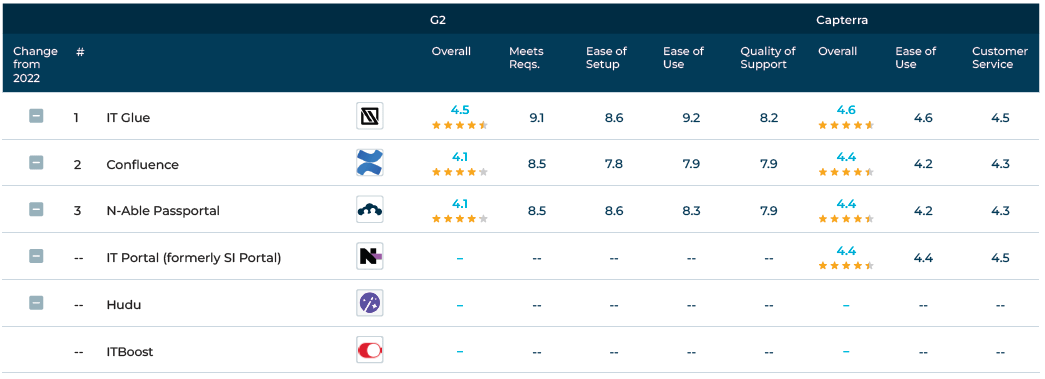This screenshot has height=379, width=1045.
Task: Click the IT Glue logo icon
Action: [x=370, y=117]
